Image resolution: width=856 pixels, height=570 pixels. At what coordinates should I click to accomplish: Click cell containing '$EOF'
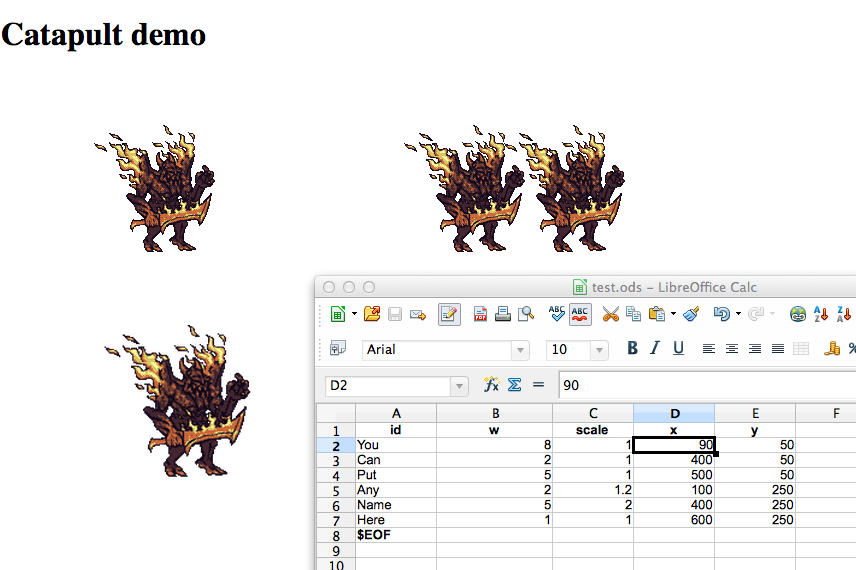point(396,535)
